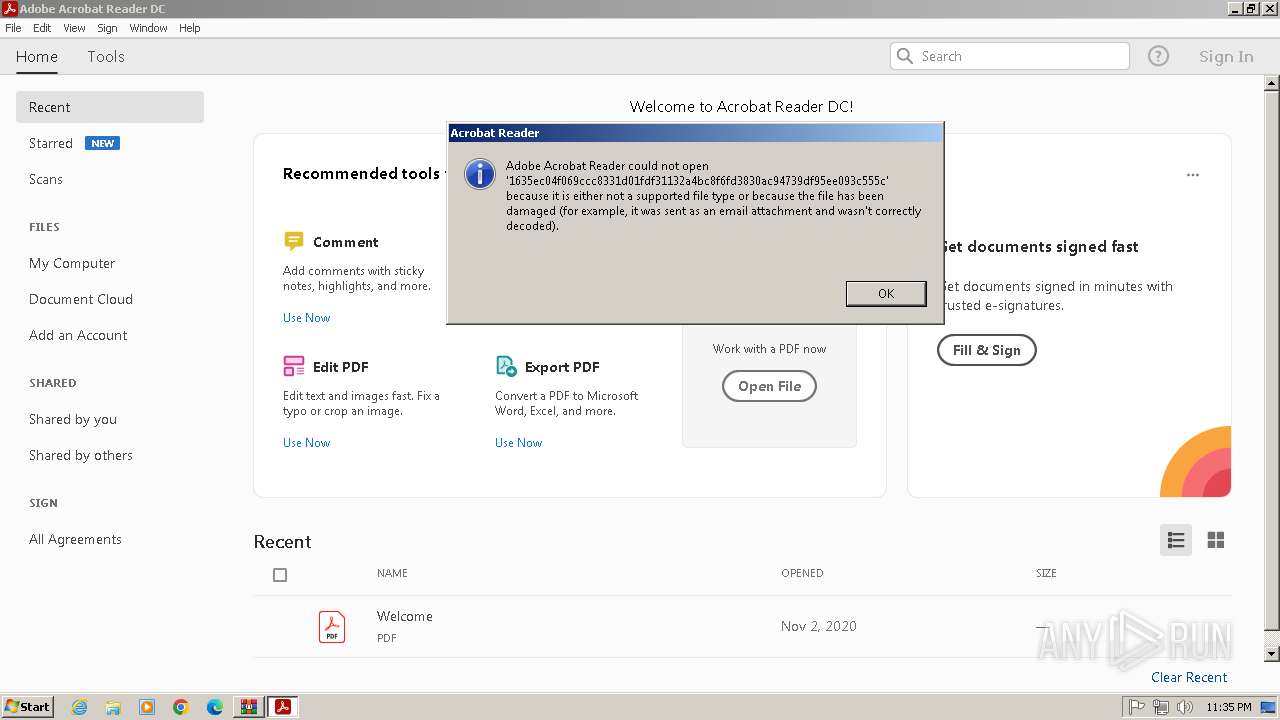The image size is (1280, 720).
Task: Click the Open File button
Action: tap(769, 386)
